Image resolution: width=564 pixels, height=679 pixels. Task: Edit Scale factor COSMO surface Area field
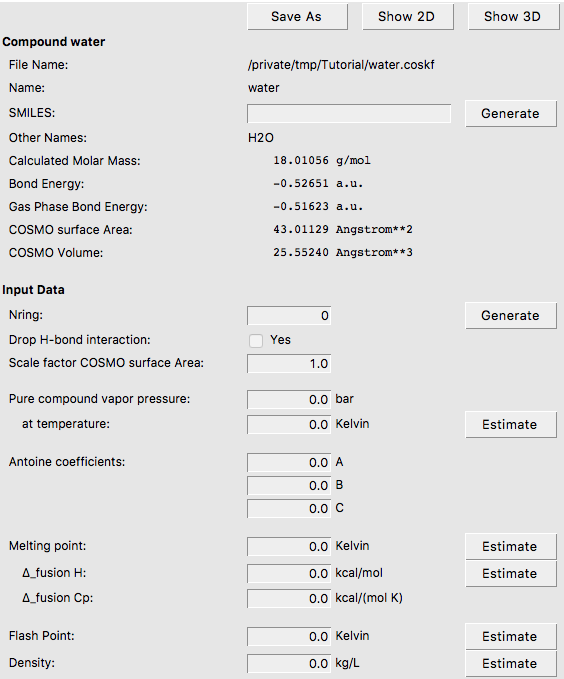(289, 363)
